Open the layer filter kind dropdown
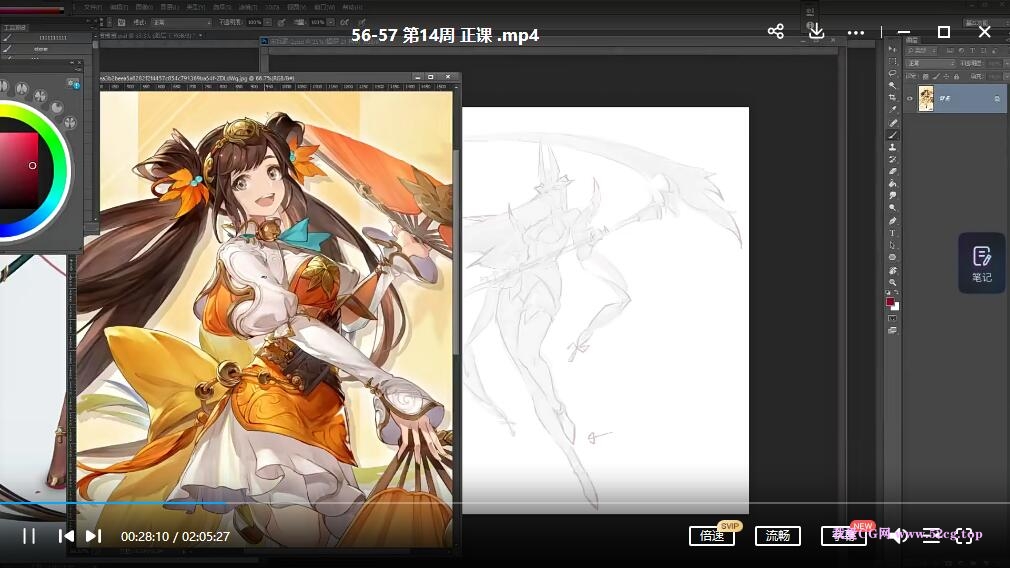 [x=920, y=50]
